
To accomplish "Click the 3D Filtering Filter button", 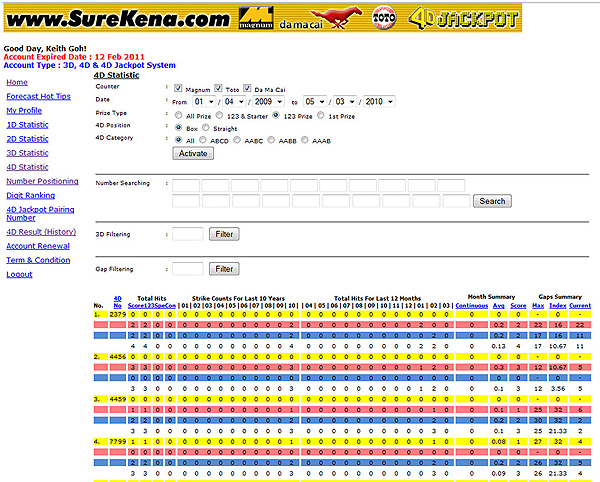I will [x=224, y=234].
